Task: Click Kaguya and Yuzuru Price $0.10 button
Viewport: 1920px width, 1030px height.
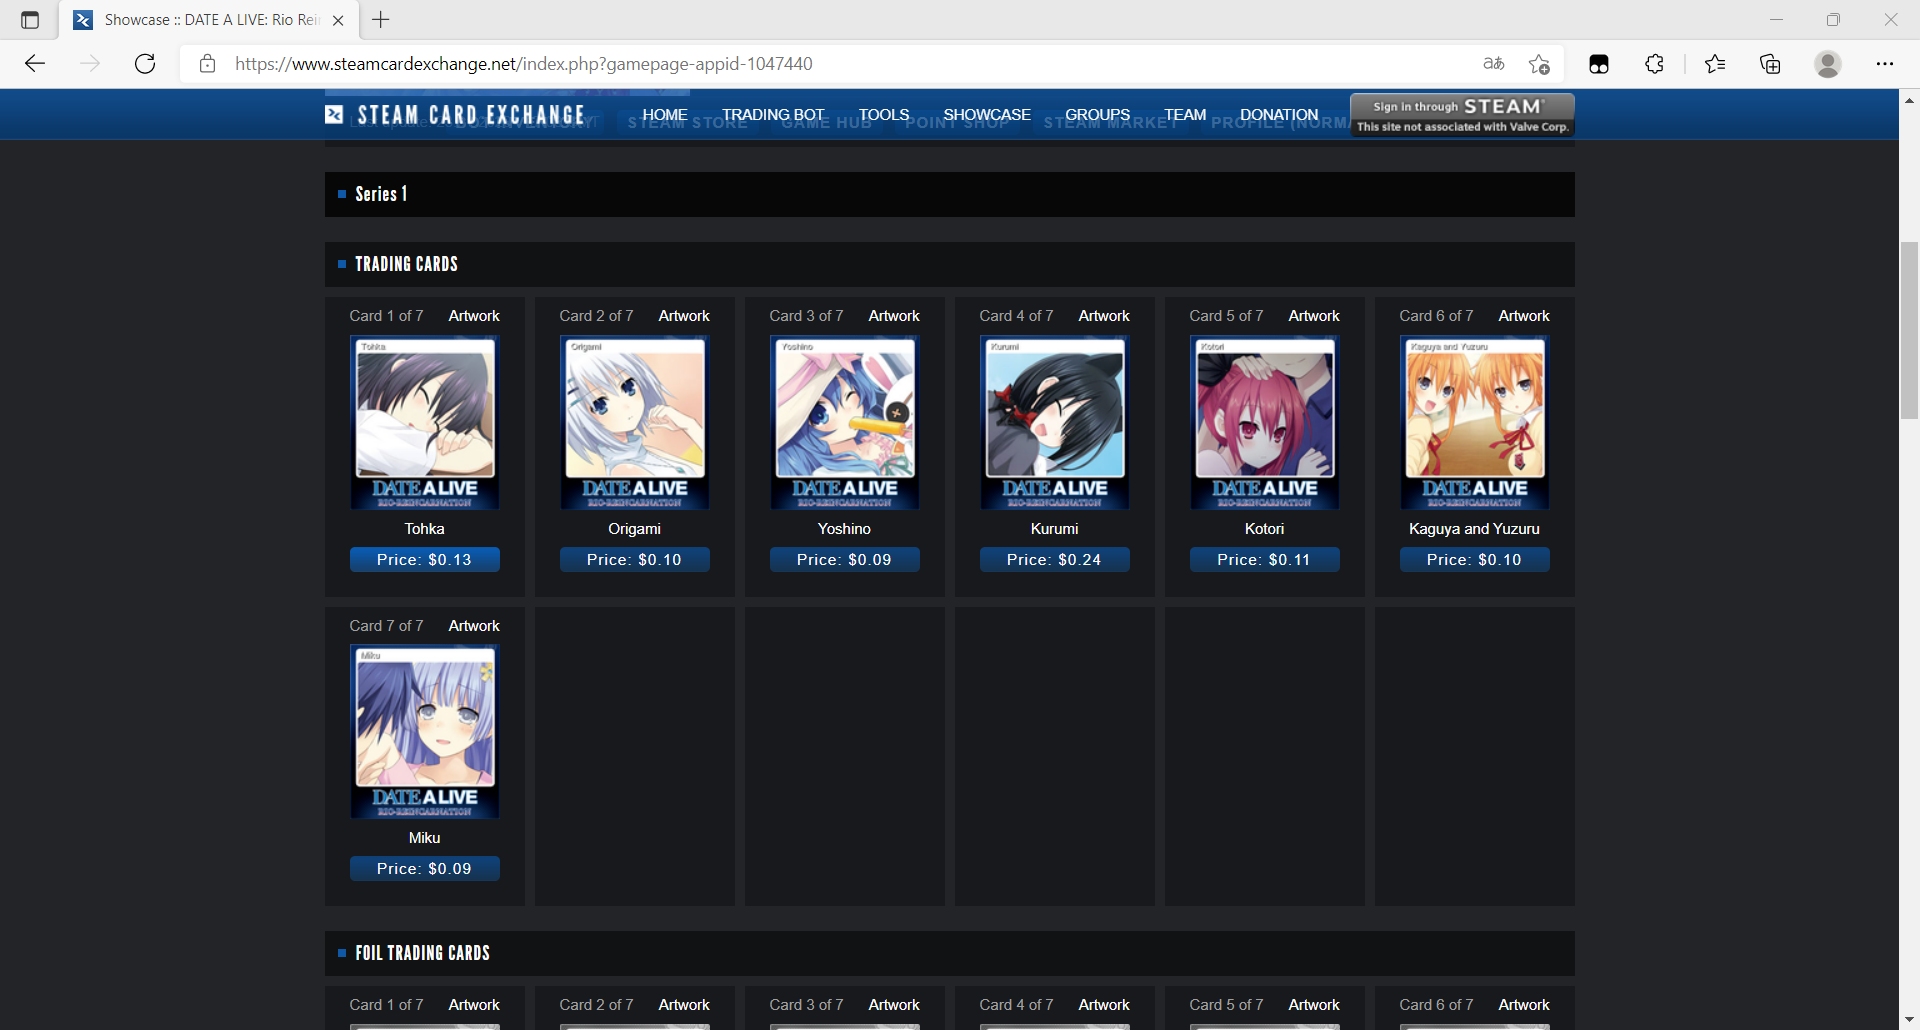Action: click(x=1475, y=560)
